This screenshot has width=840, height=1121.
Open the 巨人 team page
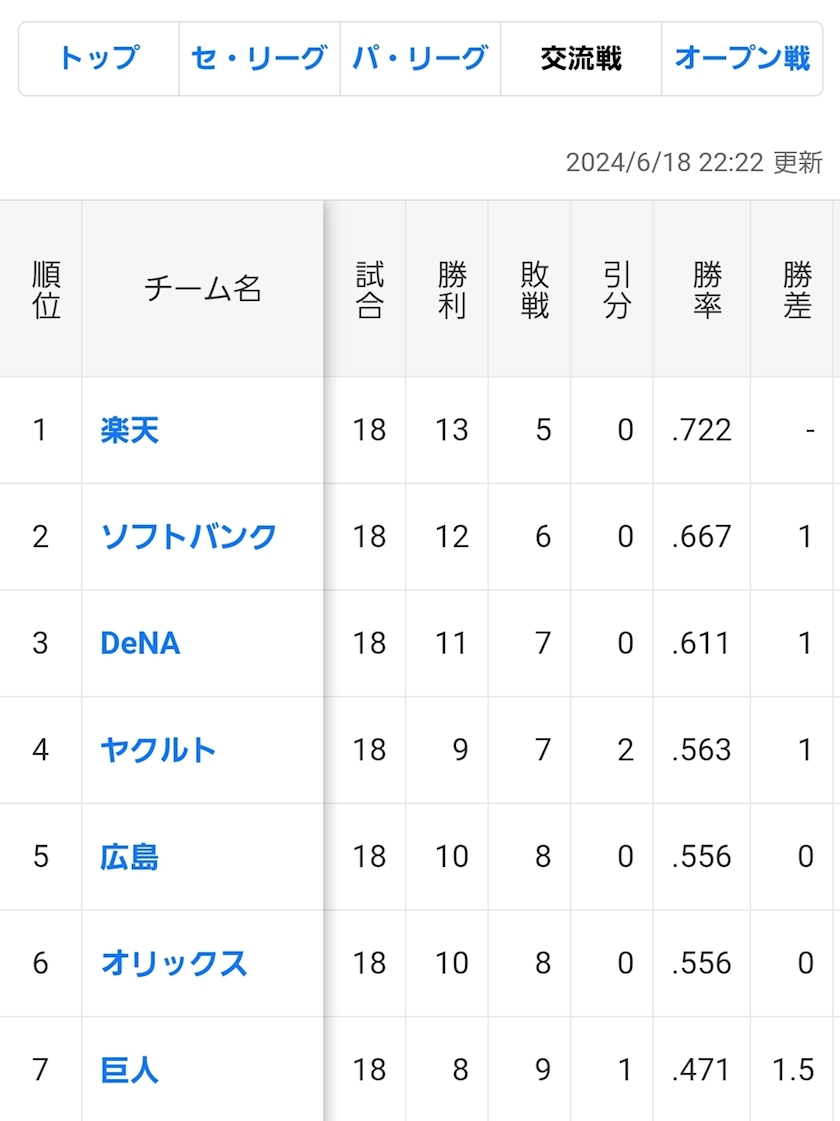pyautogui.click(x=130, y=1070)
